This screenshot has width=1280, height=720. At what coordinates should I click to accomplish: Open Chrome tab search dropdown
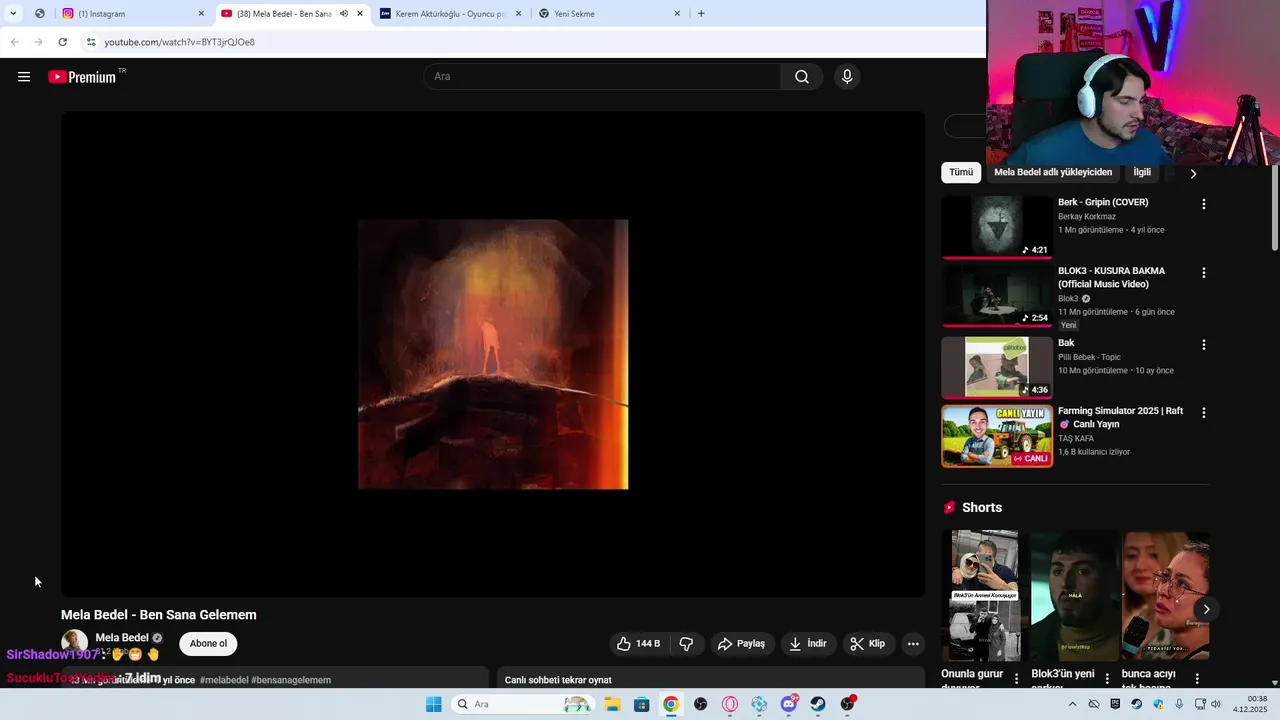(x=13, y=14)
